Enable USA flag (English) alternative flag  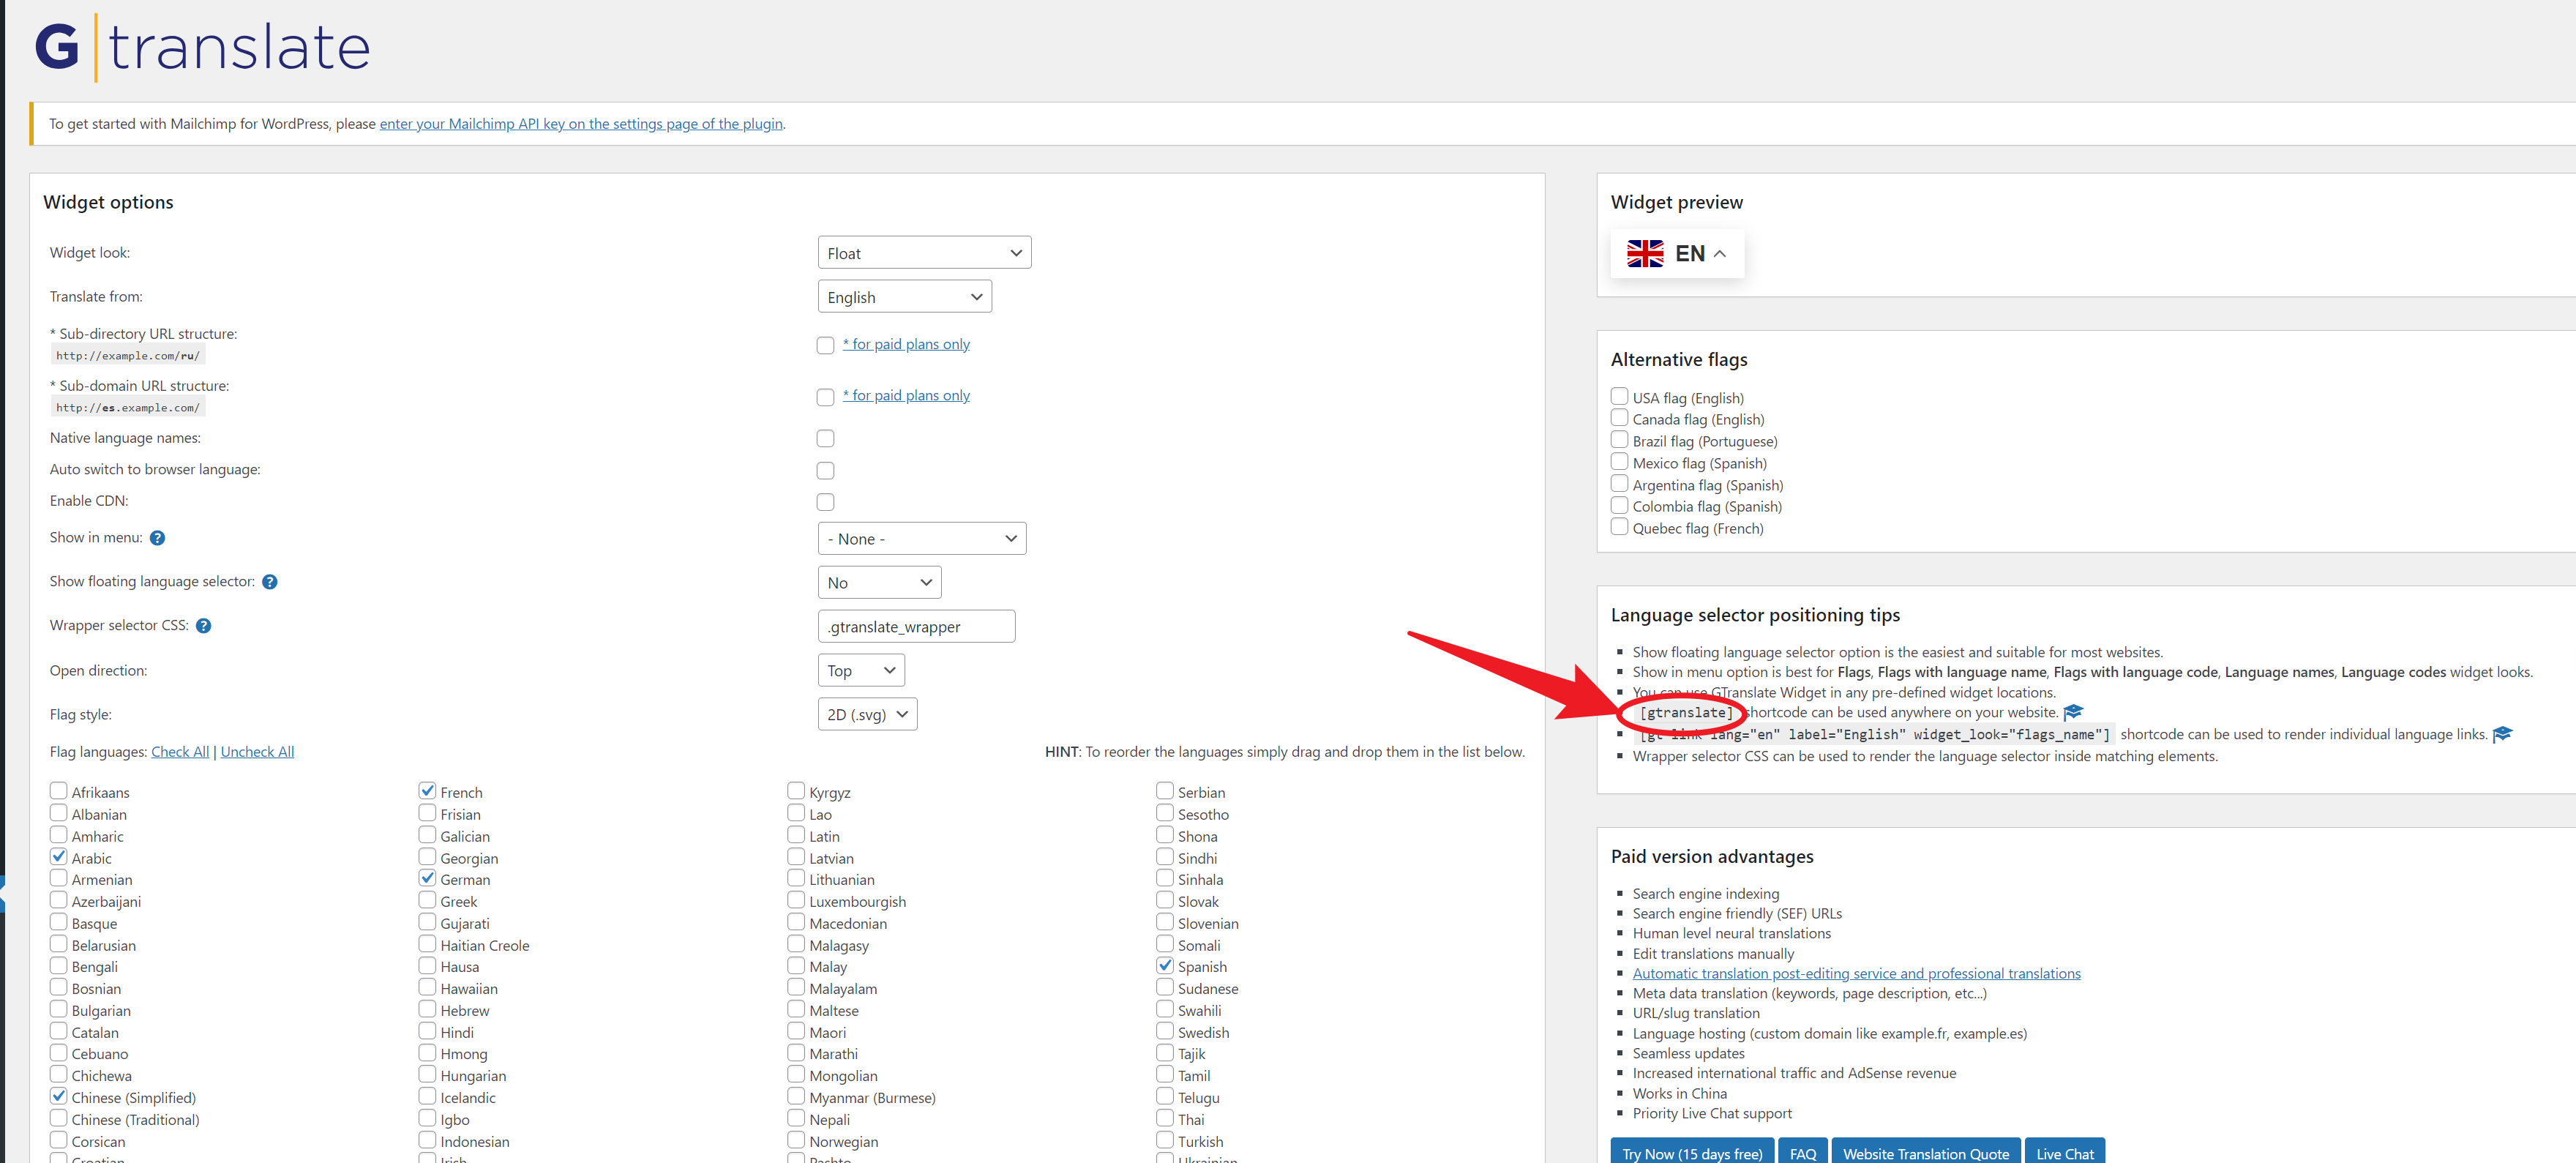tap(1619, 395)
